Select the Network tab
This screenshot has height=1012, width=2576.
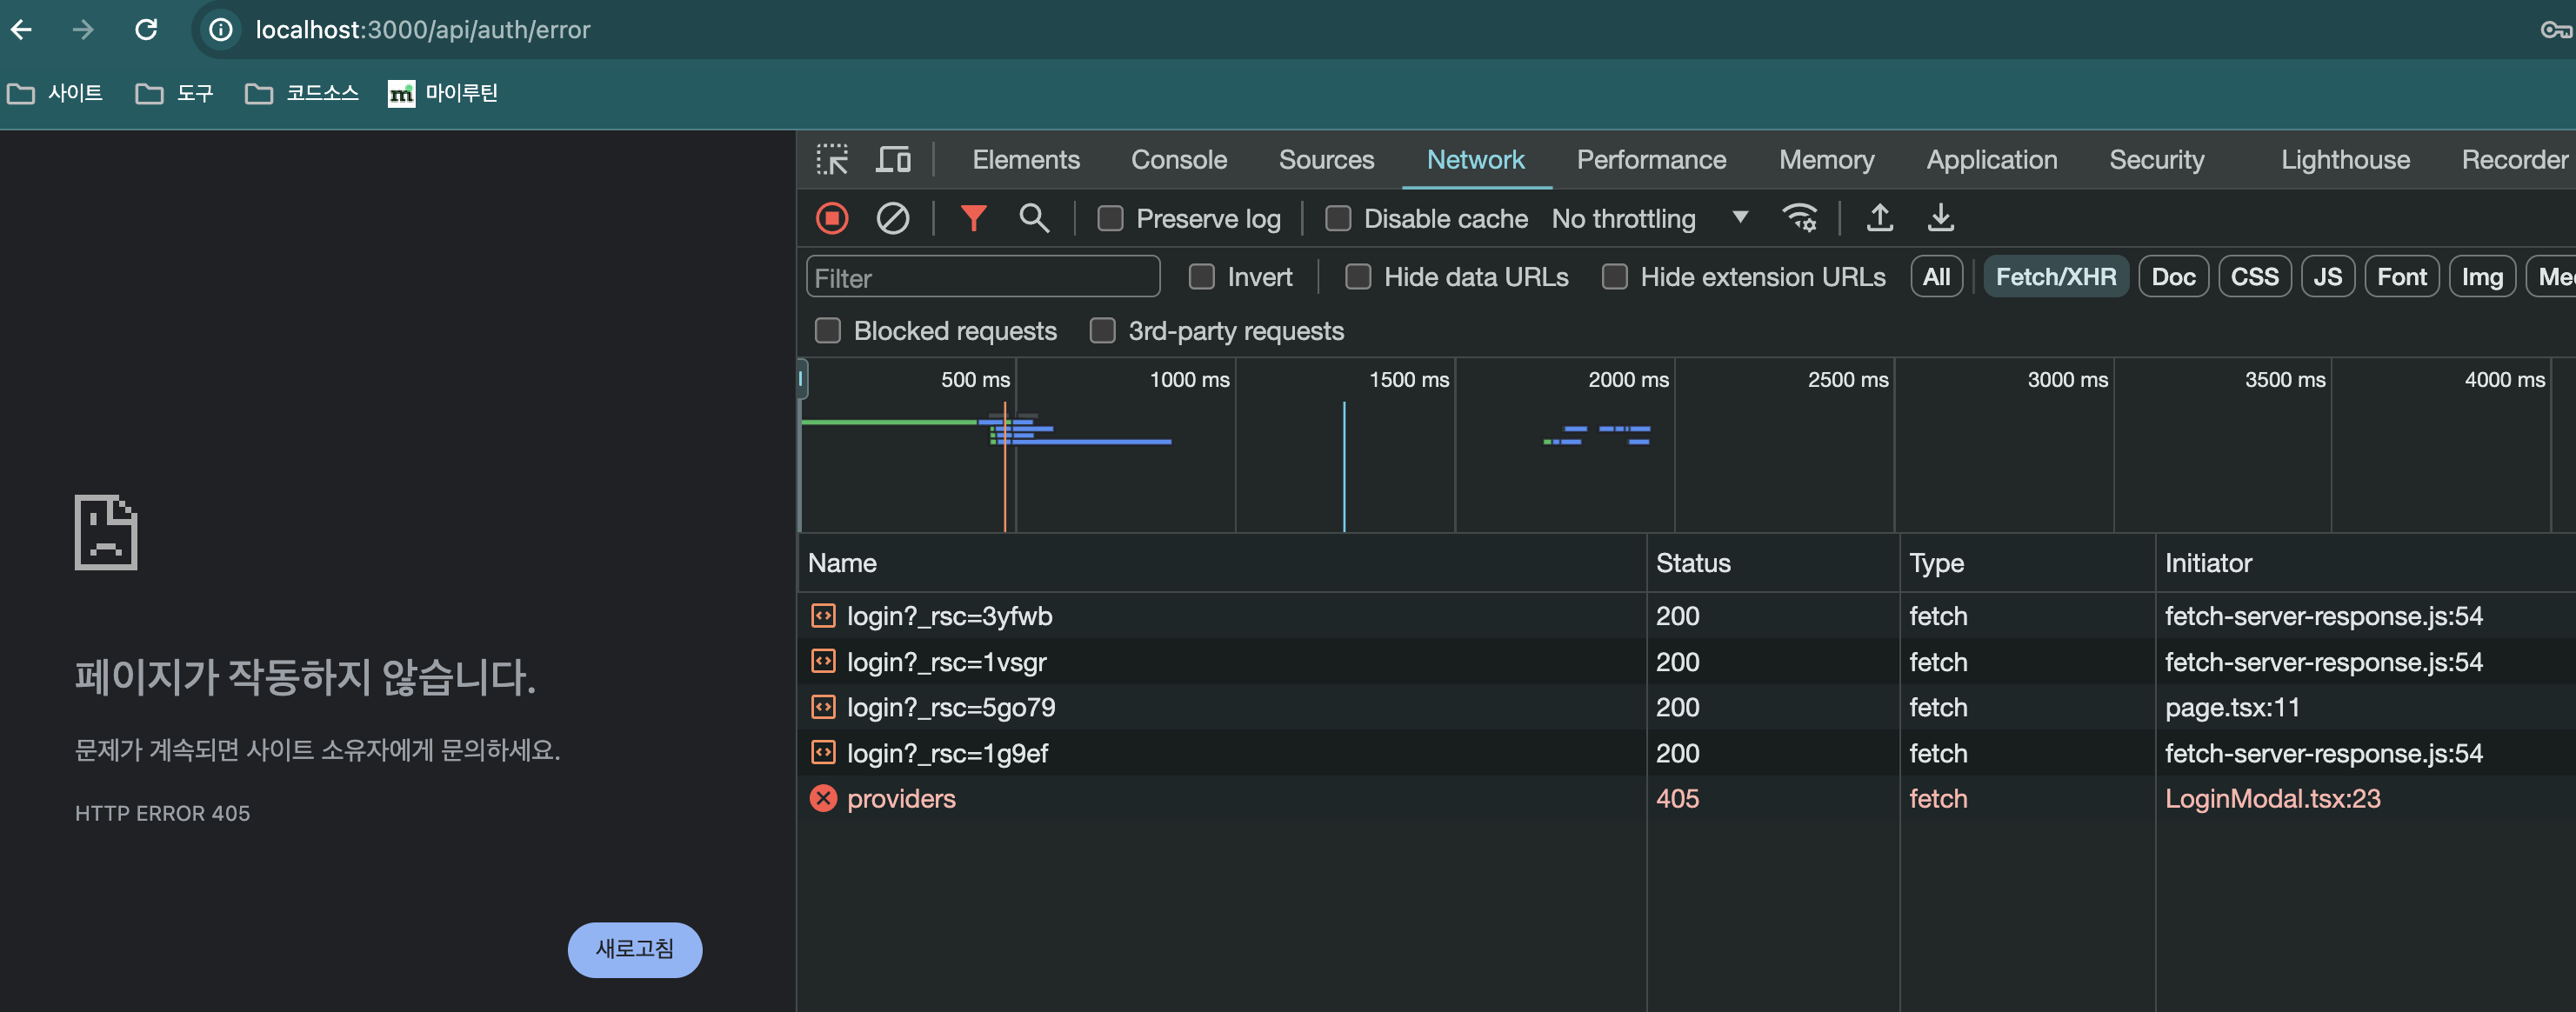coord(1475,160)
